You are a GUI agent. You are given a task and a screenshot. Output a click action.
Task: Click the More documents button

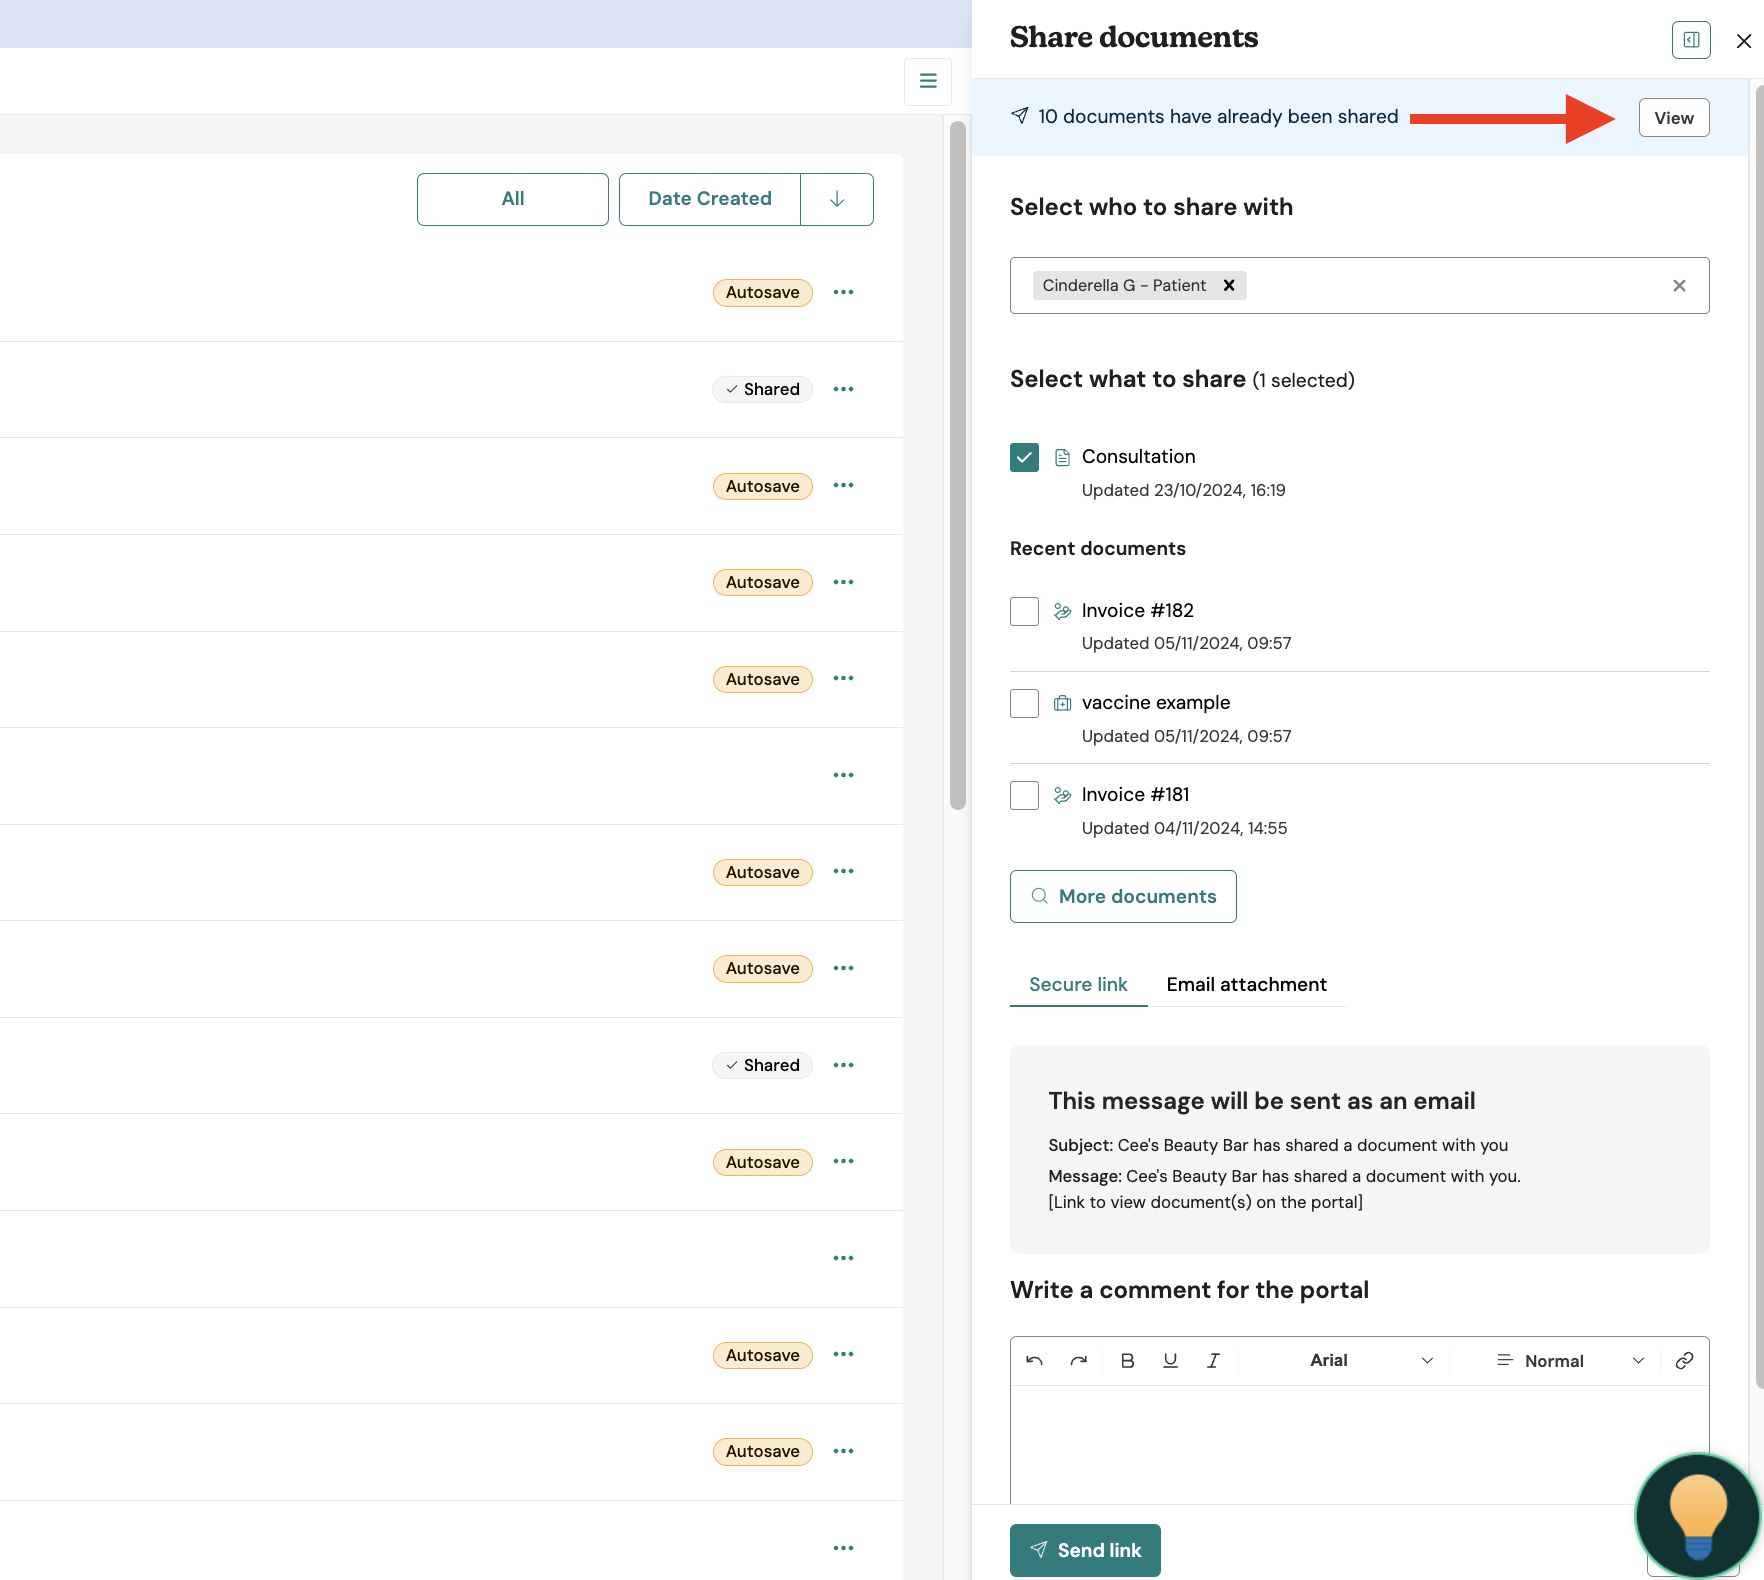click(1123, 896)
